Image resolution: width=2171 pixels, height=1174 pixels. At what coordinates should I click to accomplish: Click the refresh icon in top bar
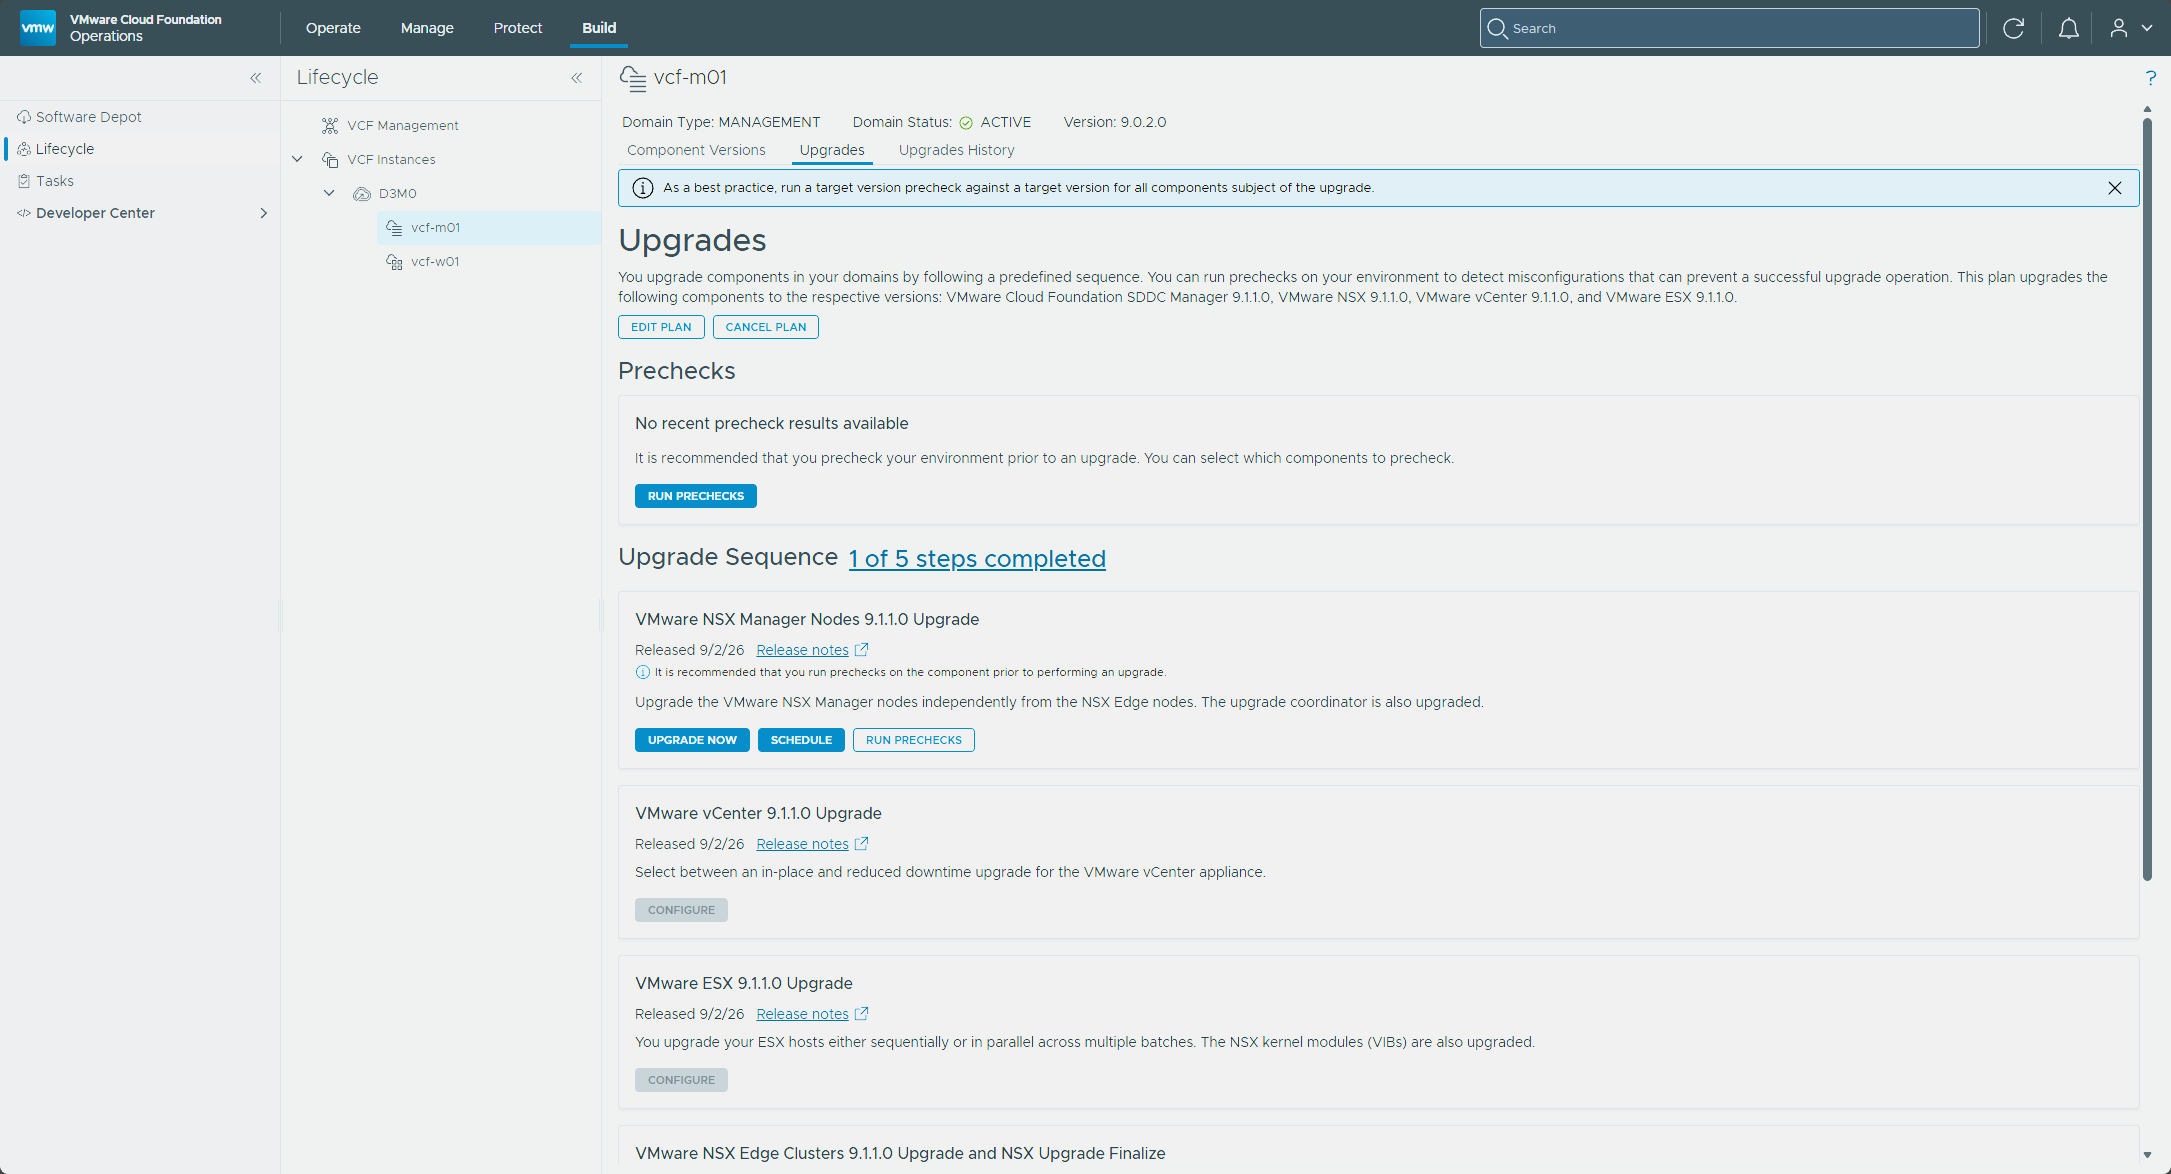(2013, 28)
